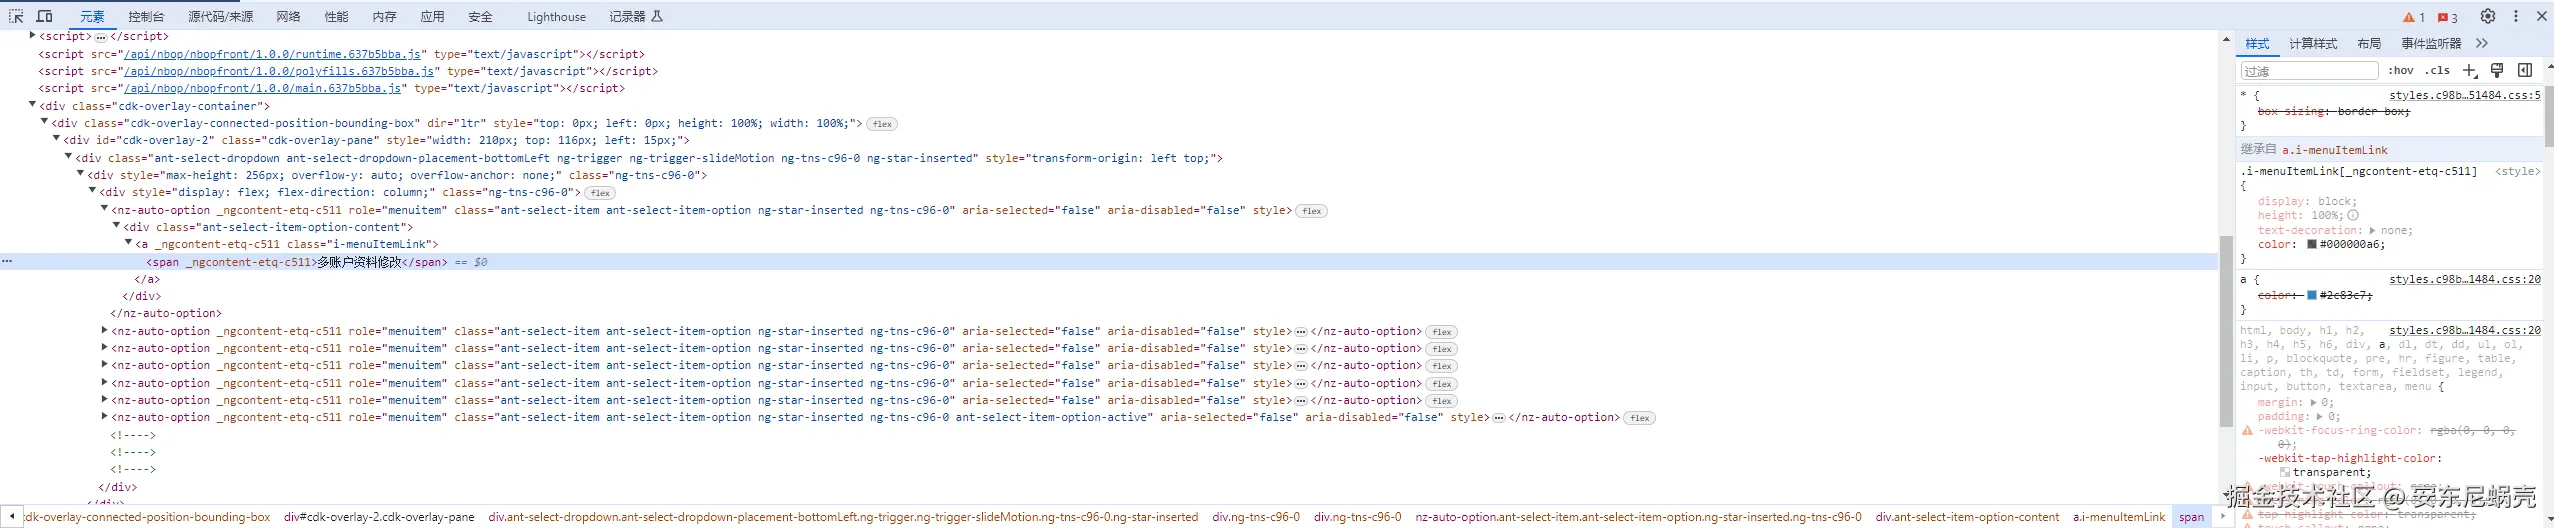Open the 记录器 tab
Screen dimensions: 2554x528
(636, 17)
